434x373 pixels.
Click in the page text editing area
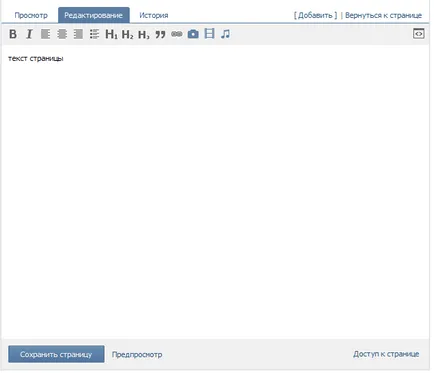pyautogui.click(x=215, y=192)
